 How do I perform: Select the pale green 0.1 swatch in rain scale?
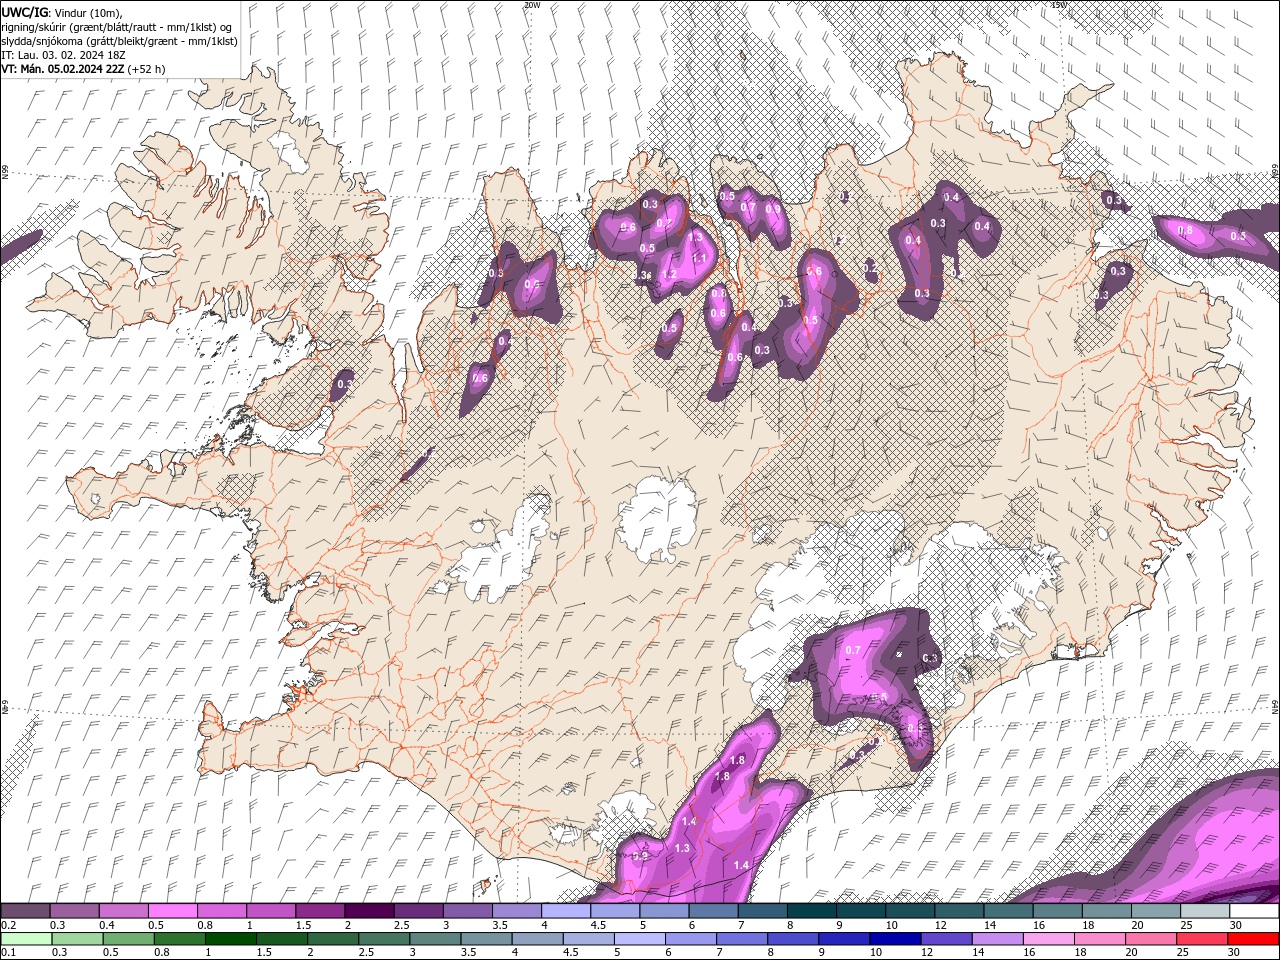coord(25,939)
